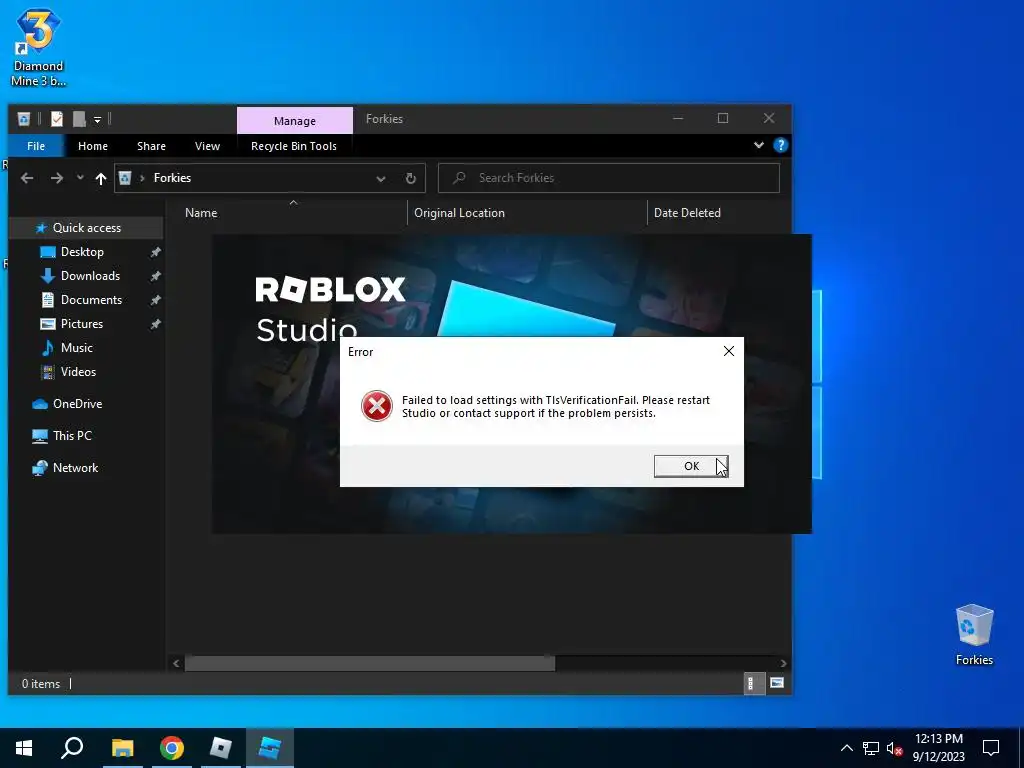Open the Action Center notifications icon
1024x768 pixels.
point(991,748)
